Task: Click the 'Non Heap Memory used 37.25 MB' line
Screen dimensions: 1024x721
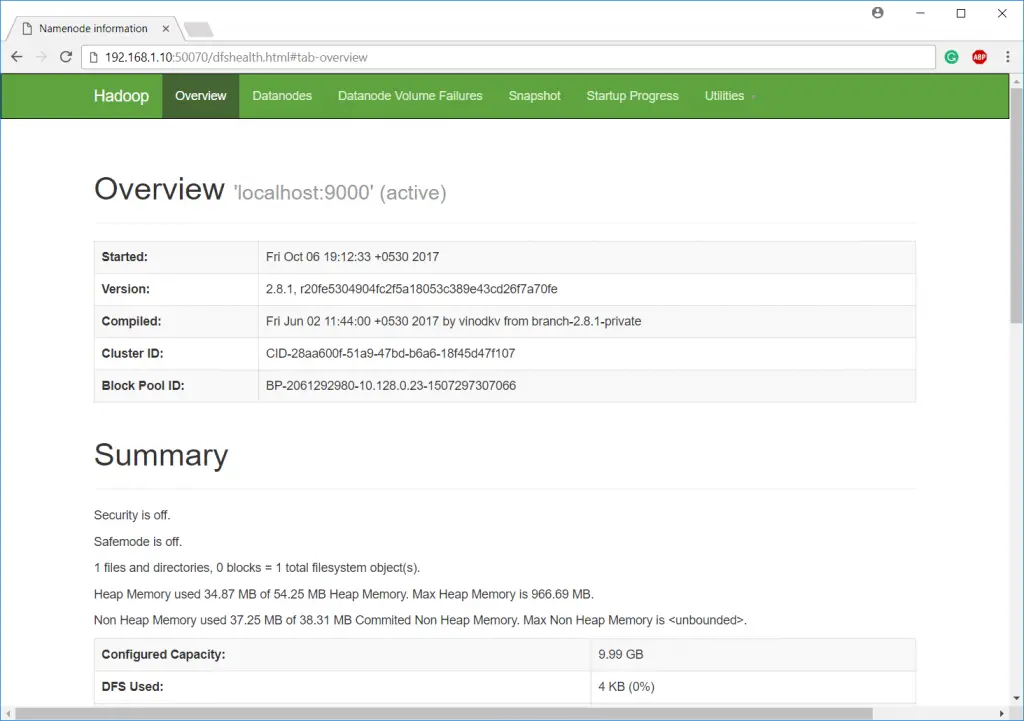Action: click(x=420, y=620)
